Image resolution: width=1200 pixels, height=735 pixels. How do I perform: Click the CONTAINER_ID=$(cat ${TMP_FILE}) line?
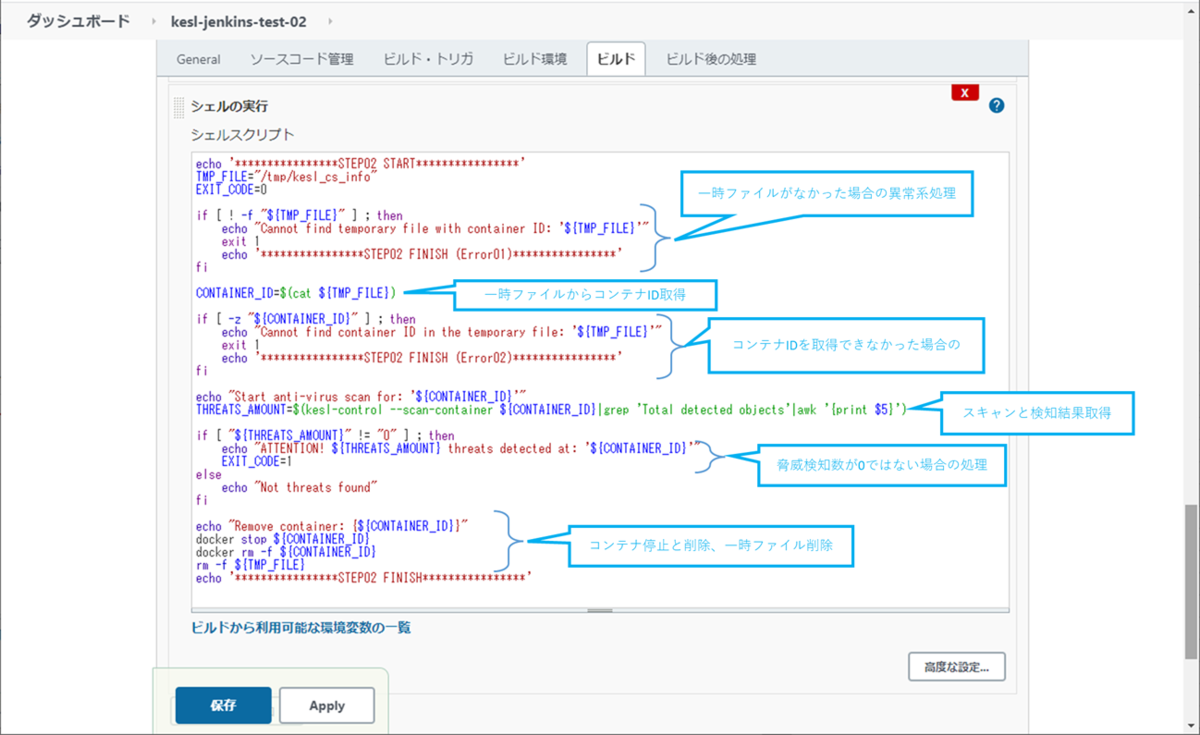pos(297,293)
